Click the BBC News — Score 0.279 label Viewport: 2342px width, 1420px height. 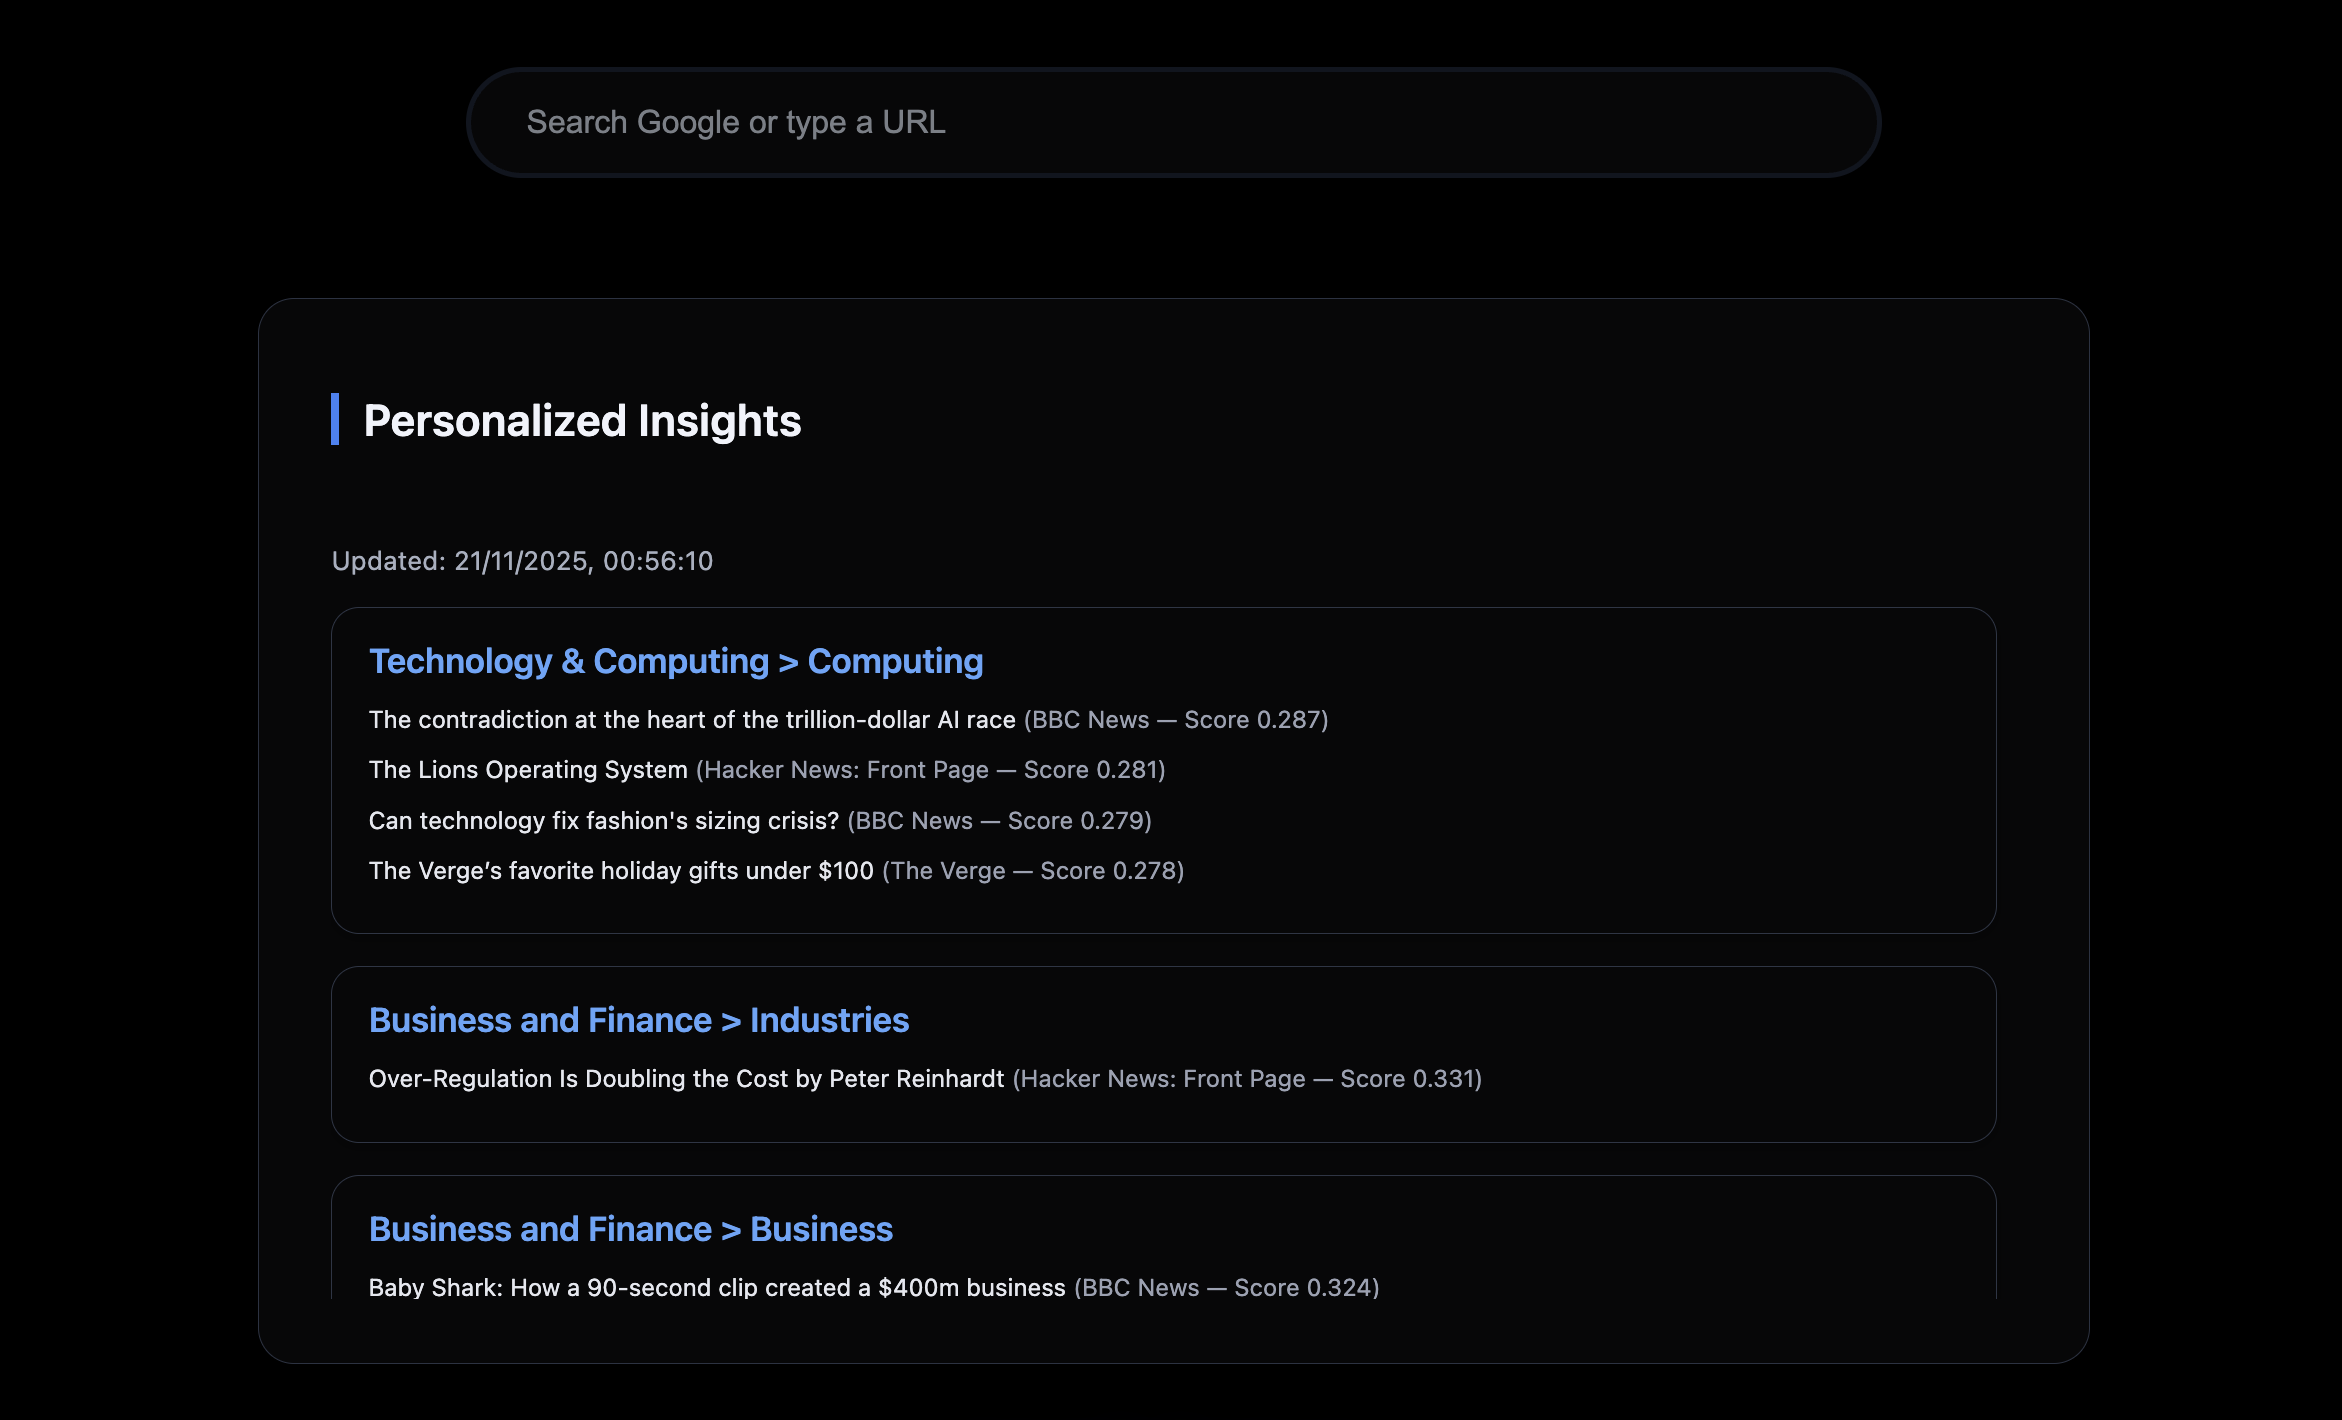click(1000, 821)
